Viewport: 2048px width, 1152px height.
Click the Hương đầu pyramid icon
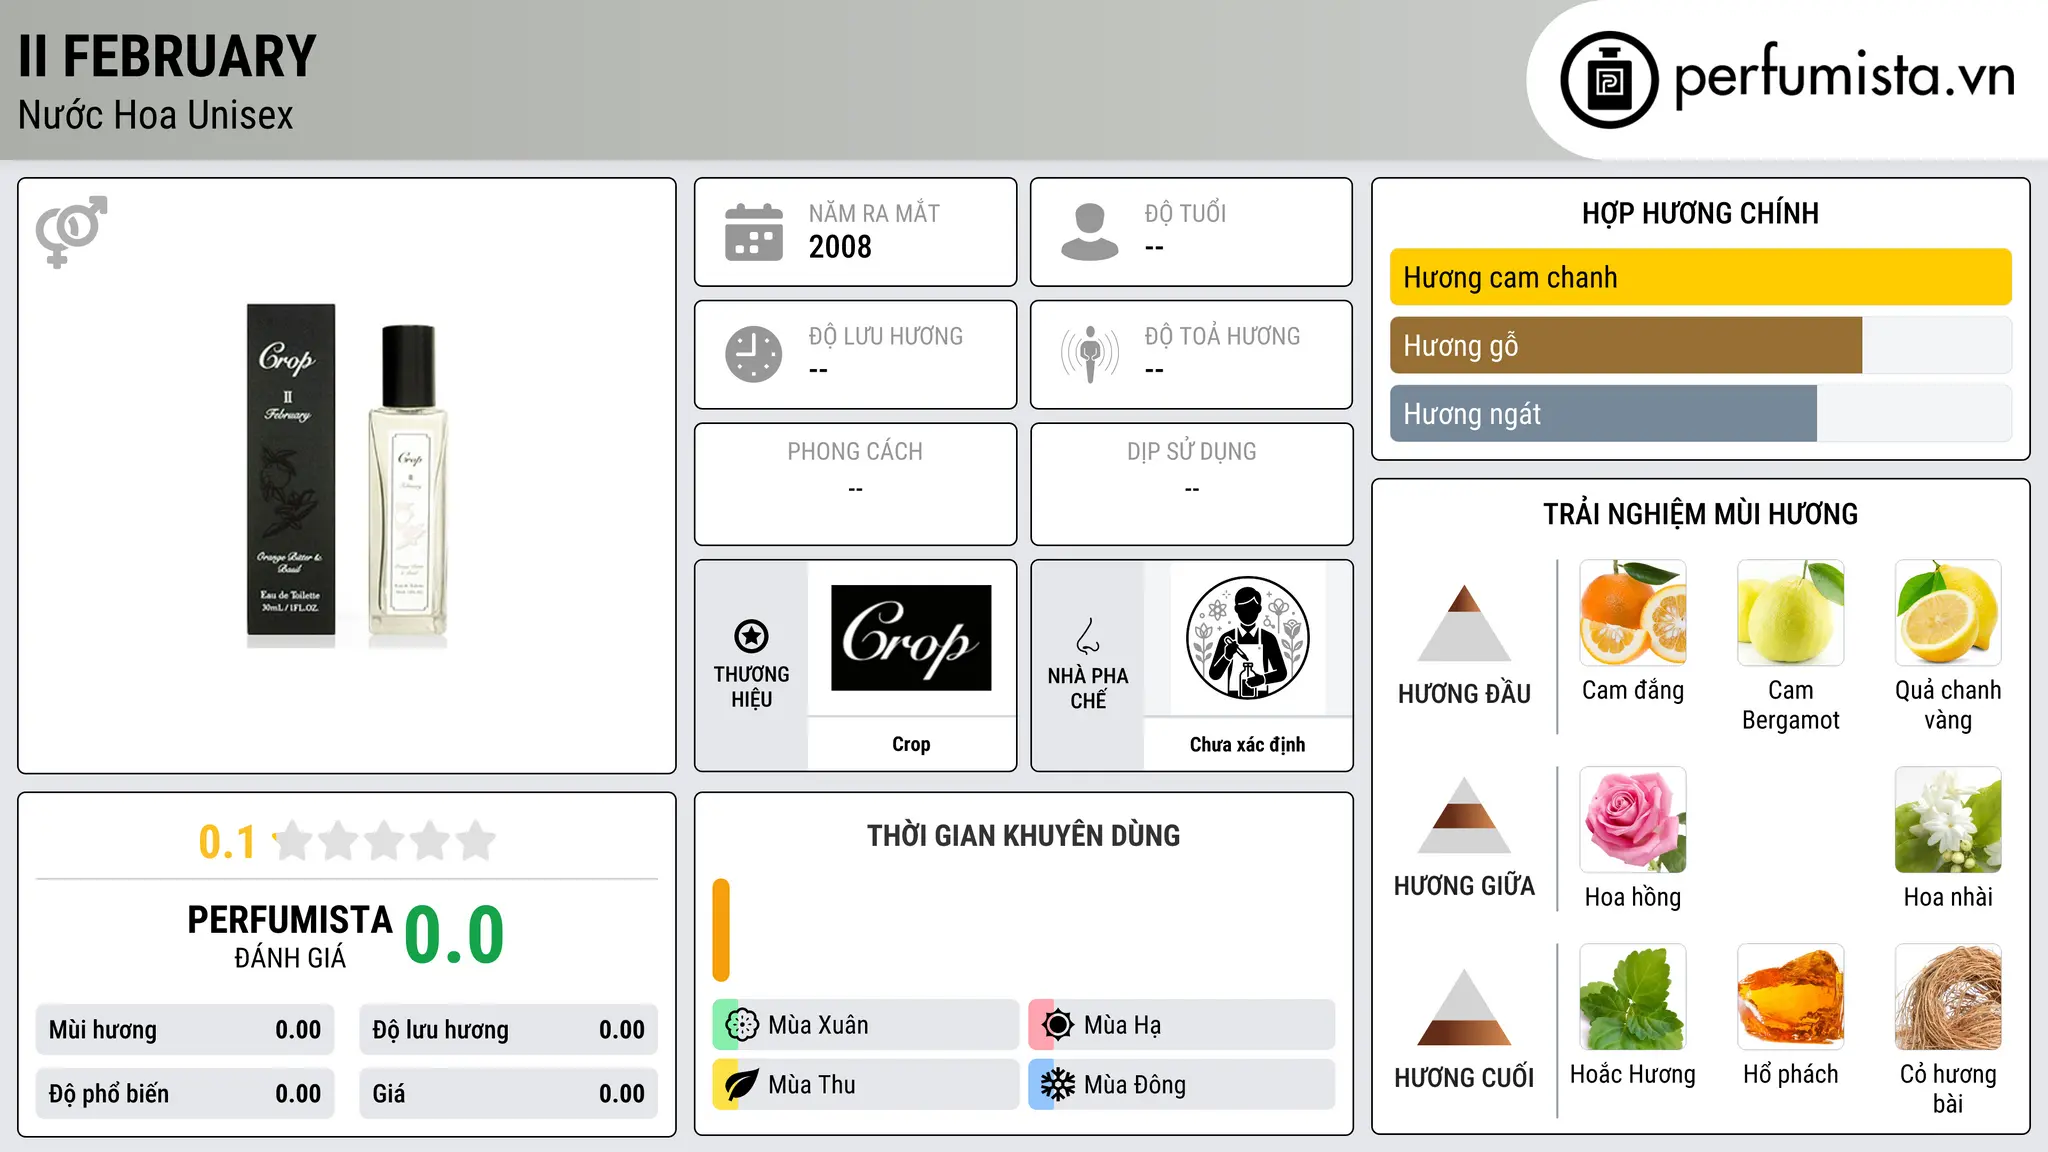tap(1464, 623)
